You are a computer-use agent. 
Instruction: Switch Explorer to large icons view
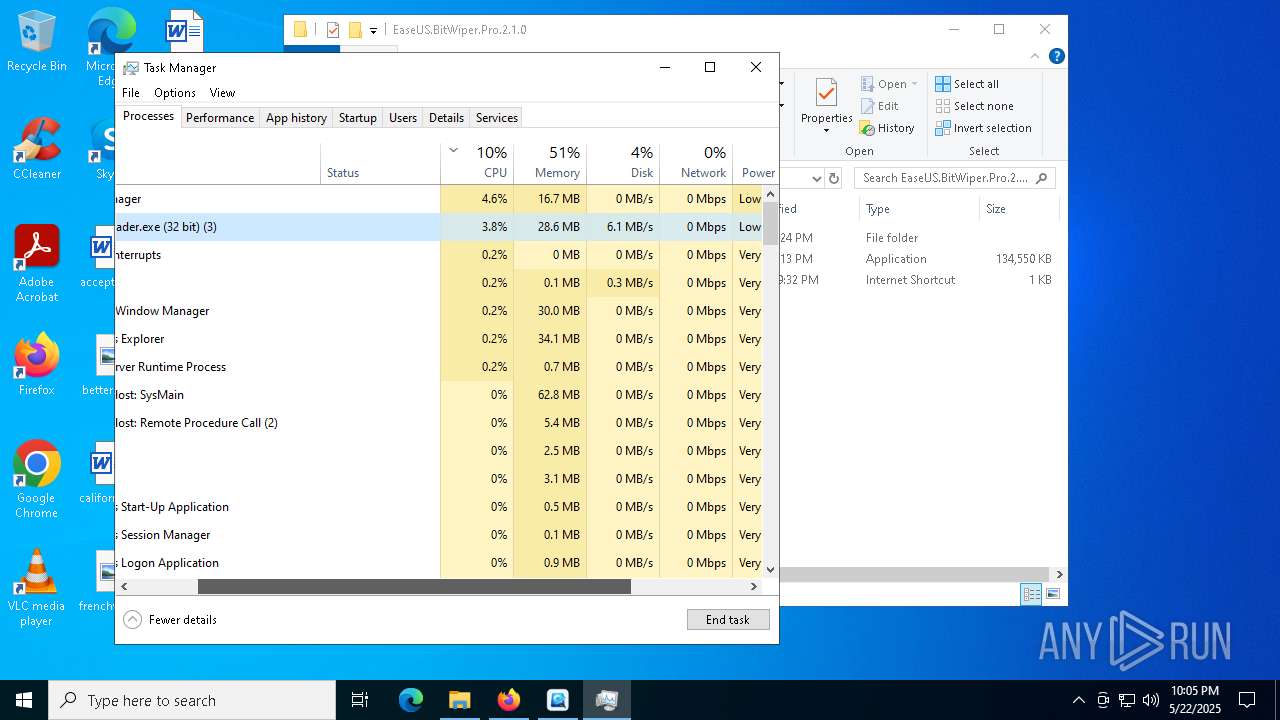pyautogui.click(x=1053, y=594)
